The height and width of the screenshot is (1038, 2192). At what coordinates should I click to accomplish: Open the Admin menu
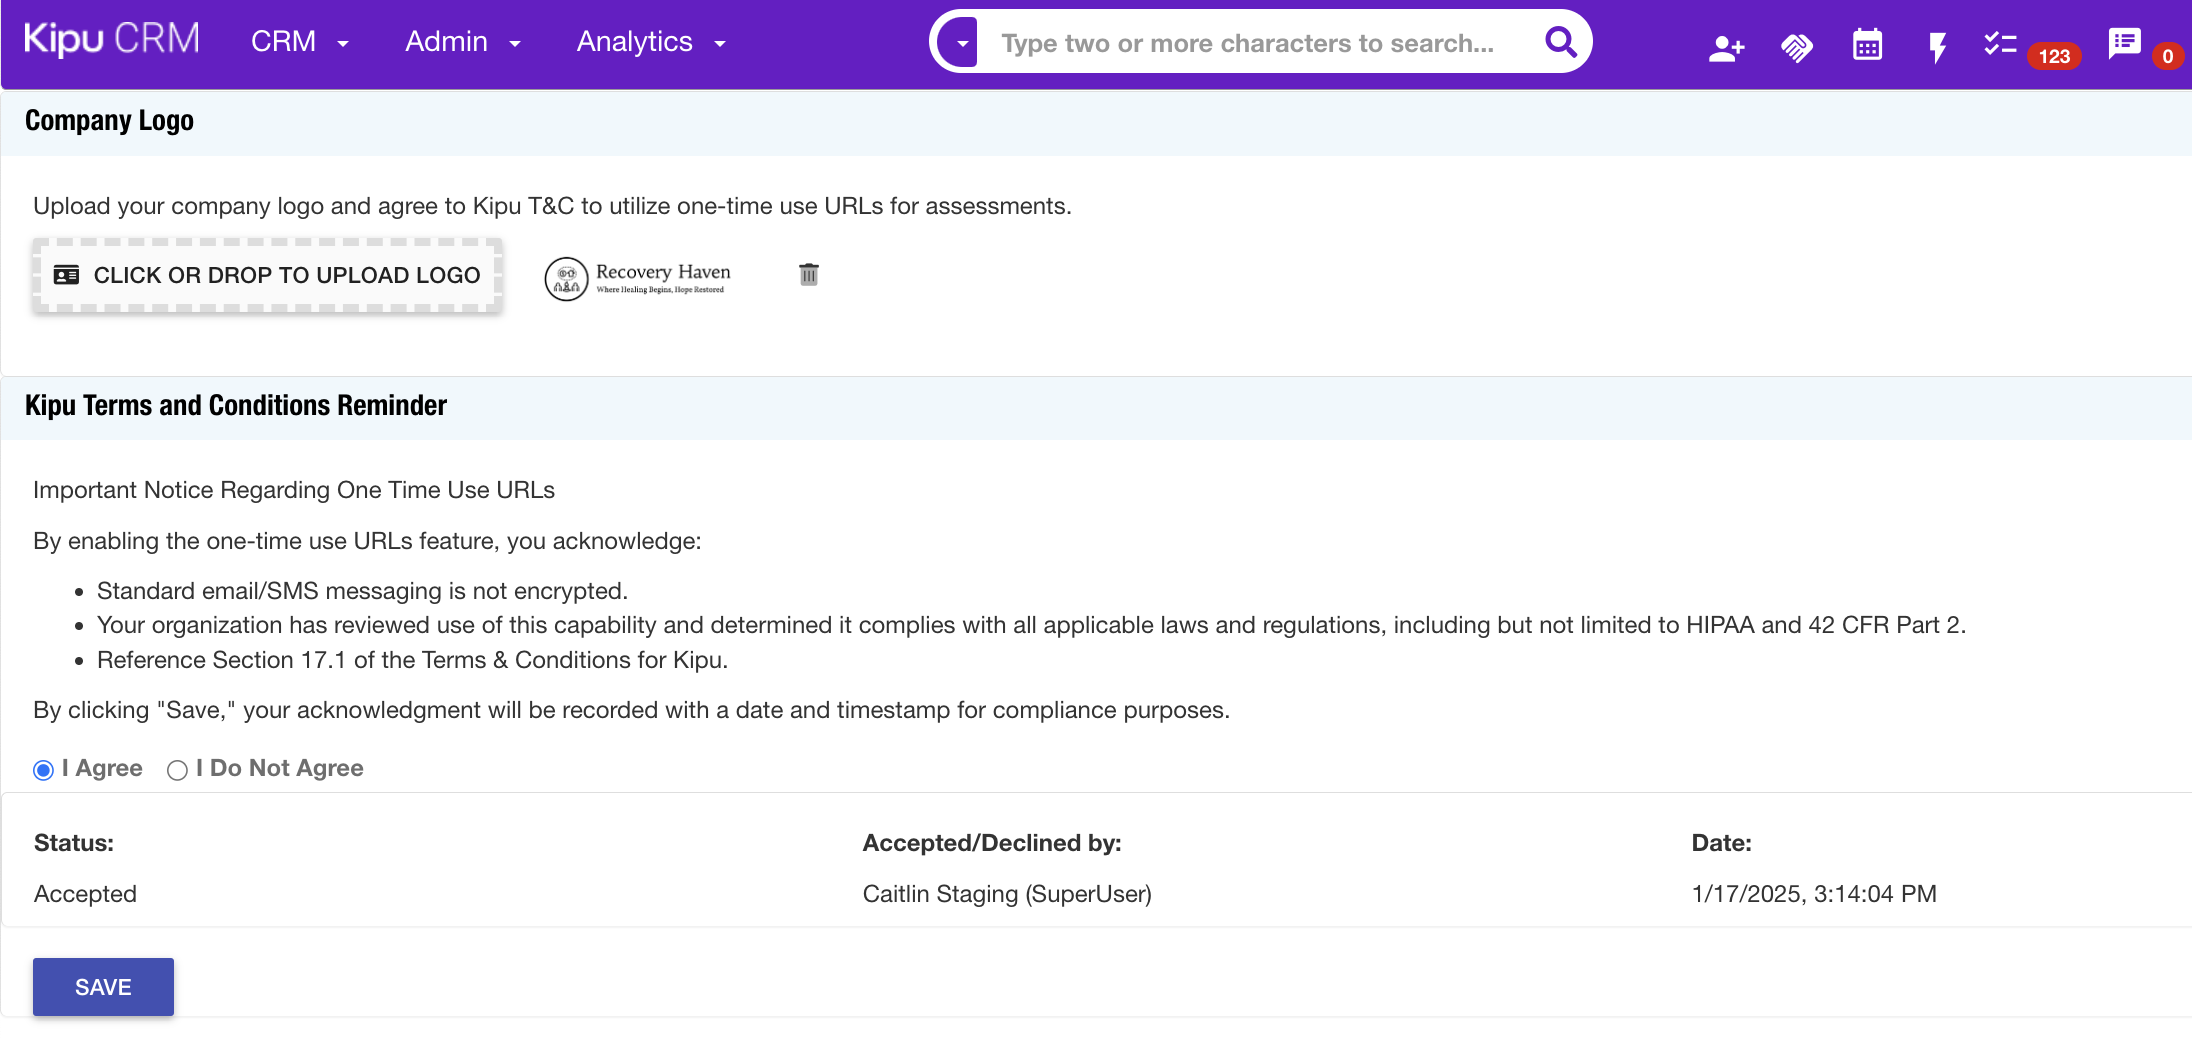(x=462, y=42)
